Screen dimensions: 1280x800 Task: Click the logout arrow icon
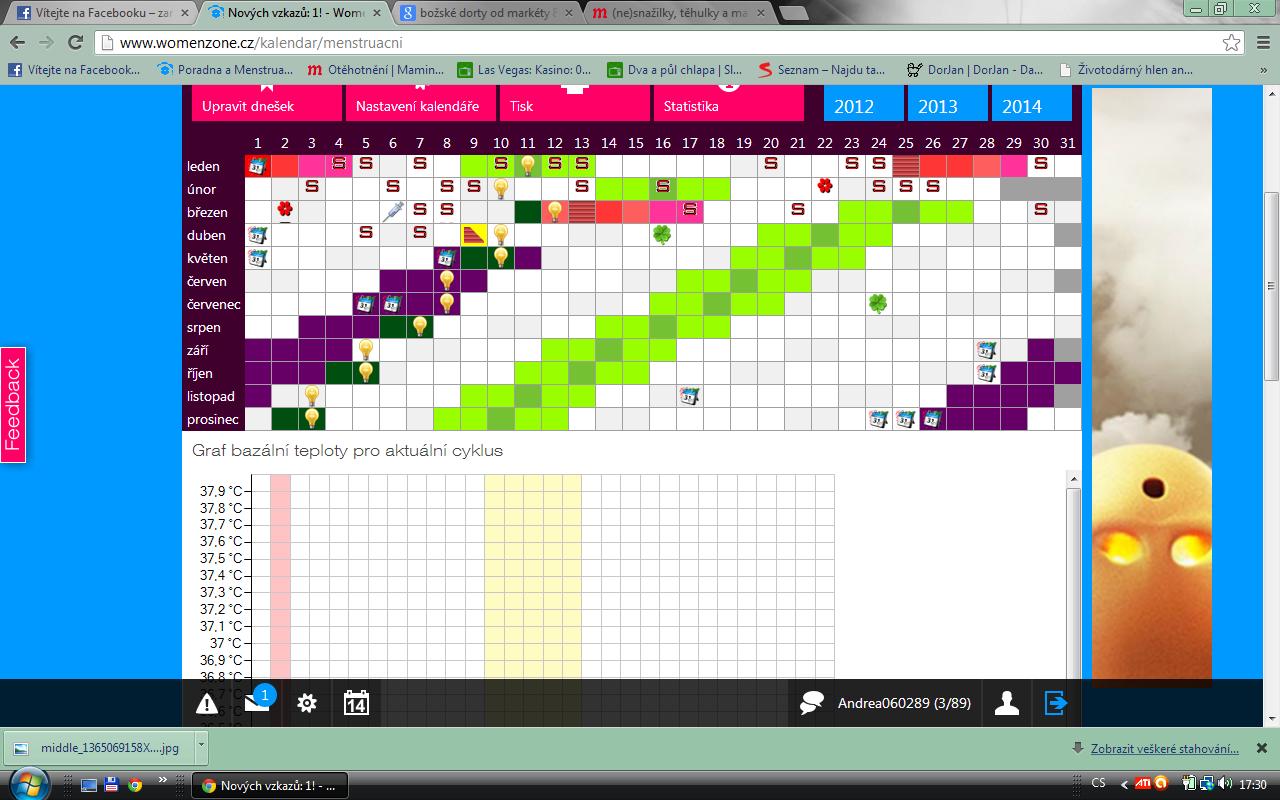tap(1056, 703)
